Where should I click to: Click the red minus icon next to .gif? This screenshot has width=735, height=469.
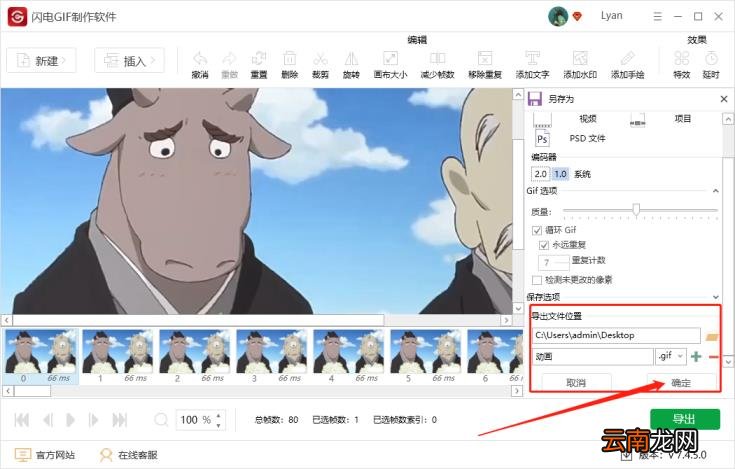point(713,357)
